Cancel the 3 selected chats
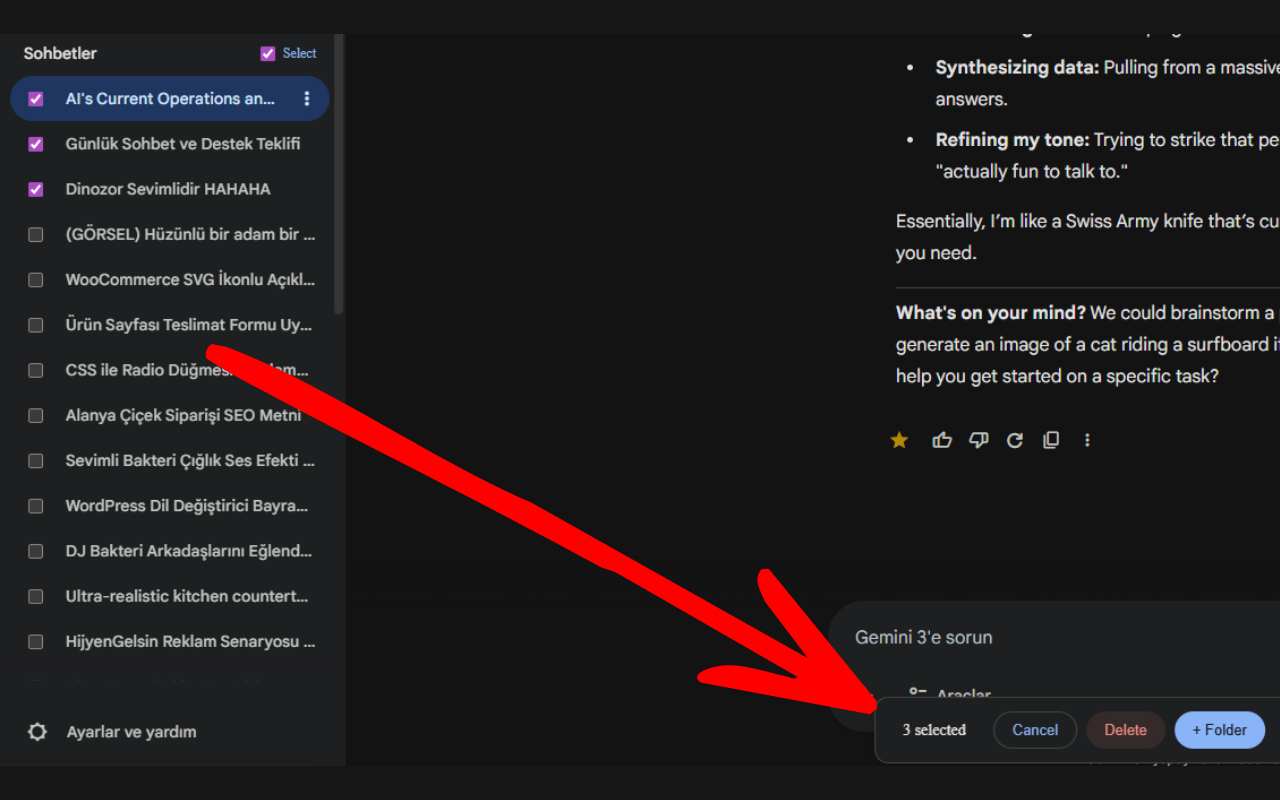The height and width of the screenshot is (800, 1280). click(x=1035, y=730)
